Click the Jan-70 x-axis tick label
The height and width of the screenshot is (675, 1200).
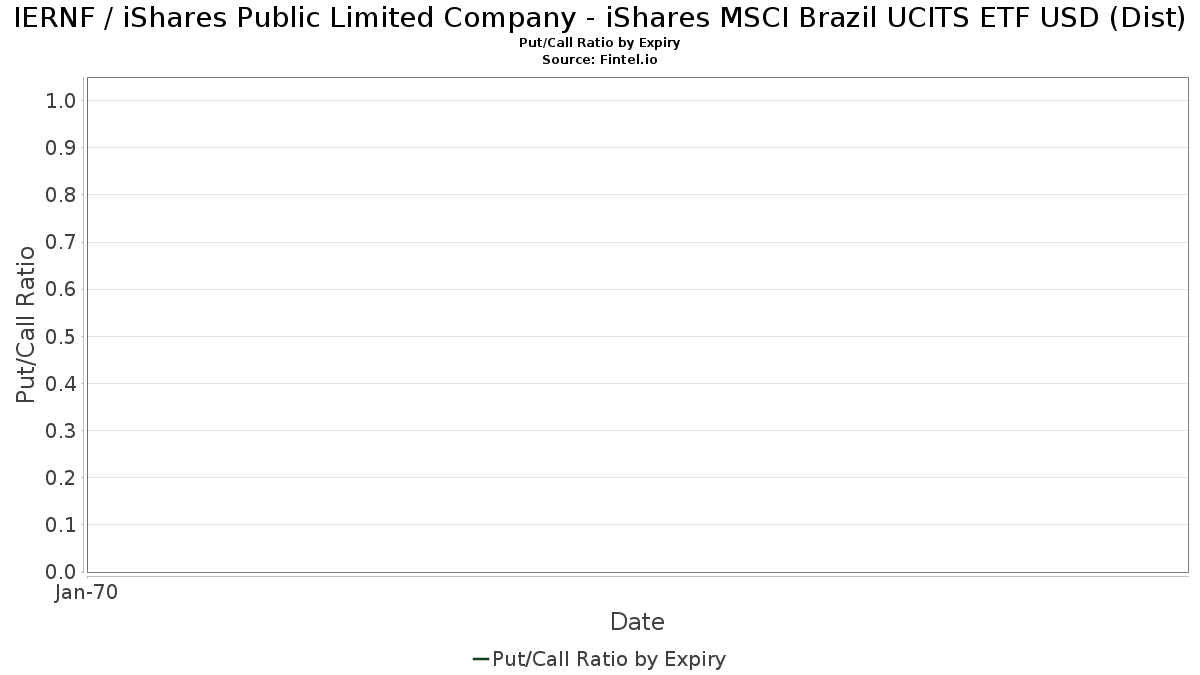pyautogui.click(x=86, y=593)
